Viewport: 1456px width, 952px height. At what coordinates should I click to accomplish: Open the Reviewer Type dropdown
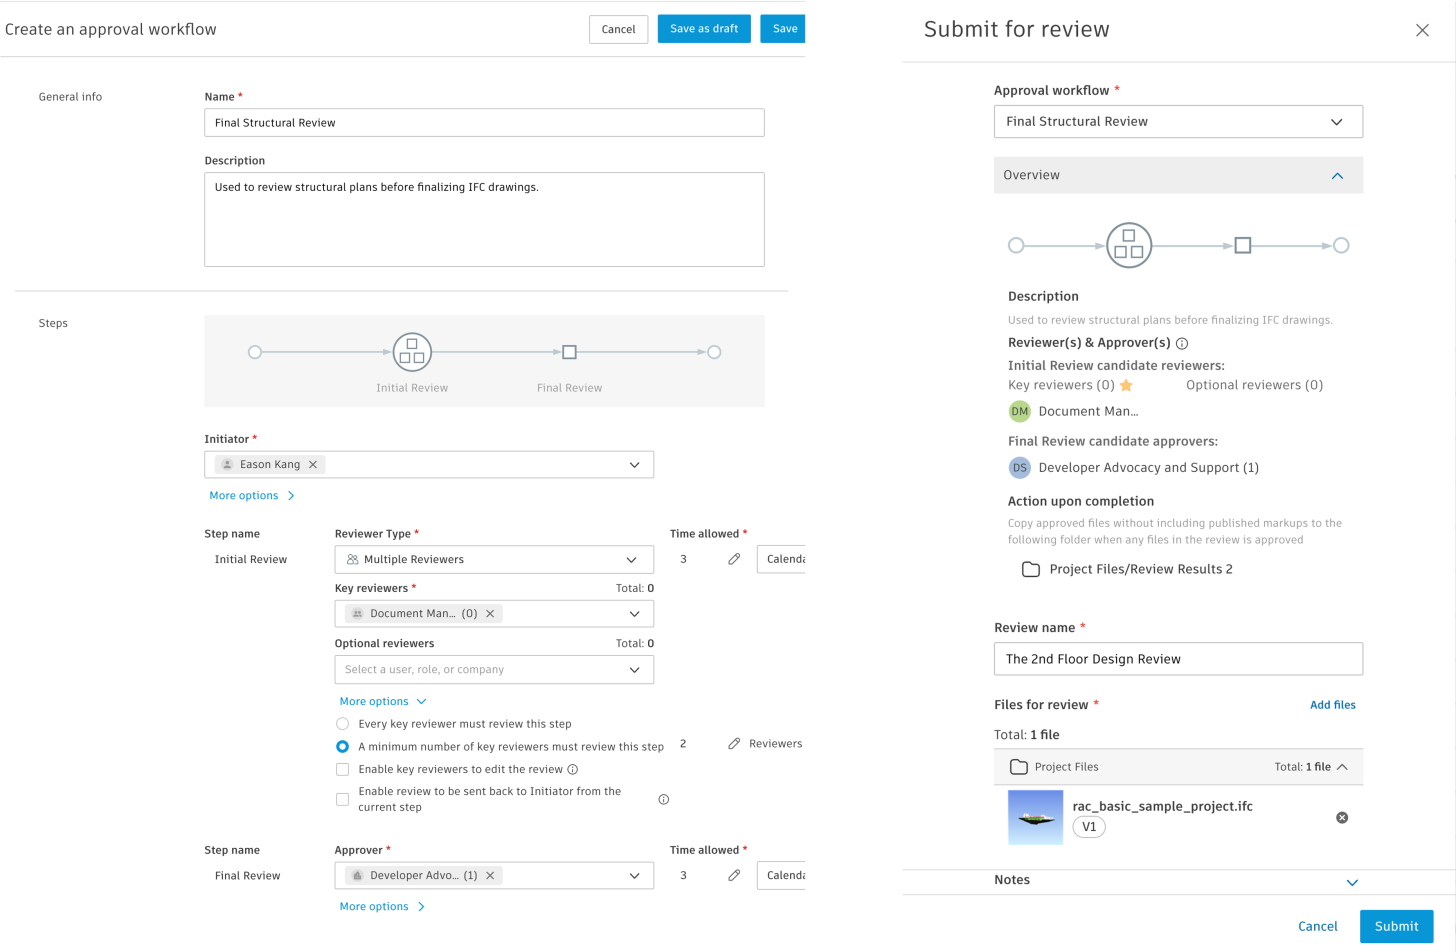pyautogui.click(x=494, y=560)
